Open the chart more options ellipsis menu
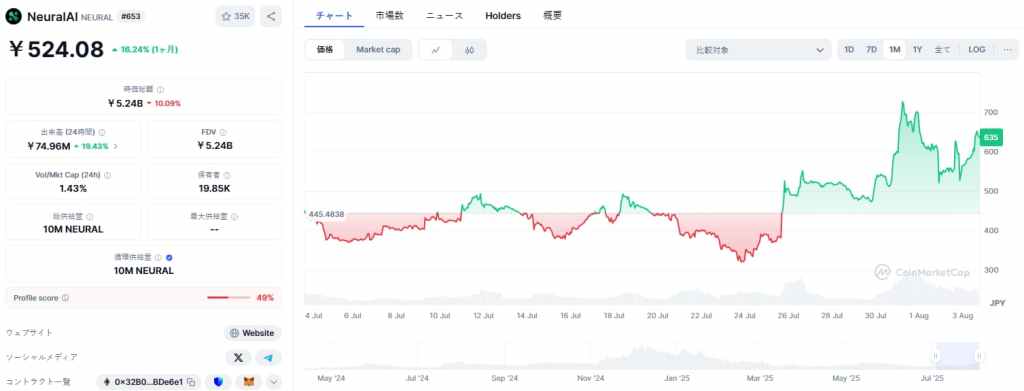The width and height of the screenshot is (1024, 391). coord(1008,50)
